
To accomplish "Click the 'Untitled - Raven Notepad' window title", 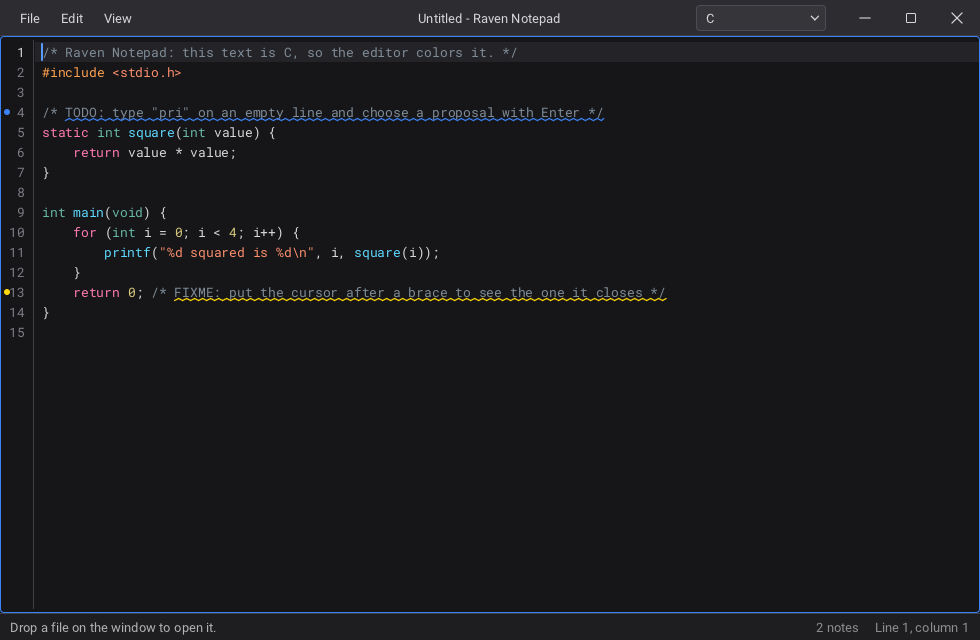I will 489,19.
